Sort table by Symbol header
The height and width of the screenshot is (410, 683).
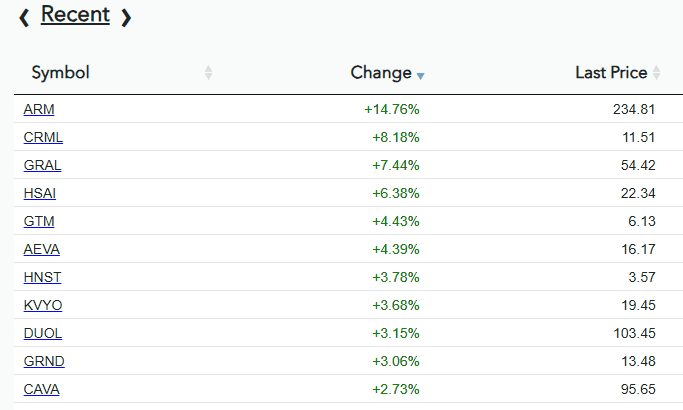coord(61,73)
